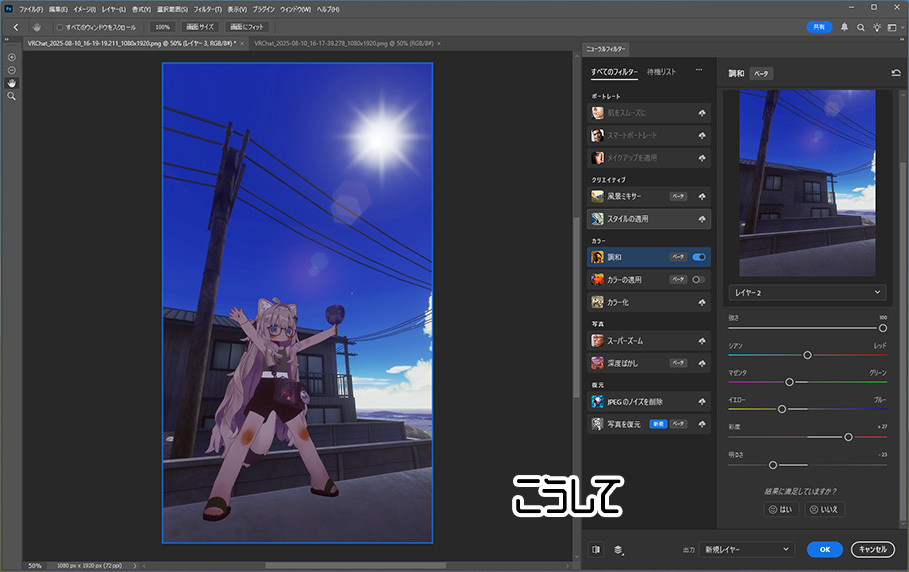Select the Hand tool in the left toolbar
The image size is (909, 572).
(12, 83)
